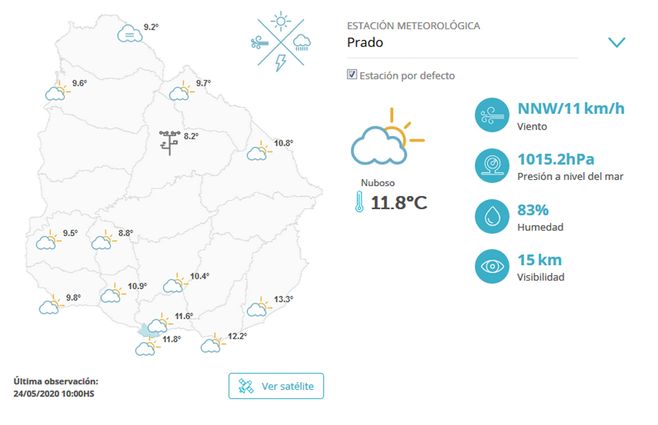Click the visibility eye icon
This screenshot has height=425, width=658.
click(x=490, y=267)
